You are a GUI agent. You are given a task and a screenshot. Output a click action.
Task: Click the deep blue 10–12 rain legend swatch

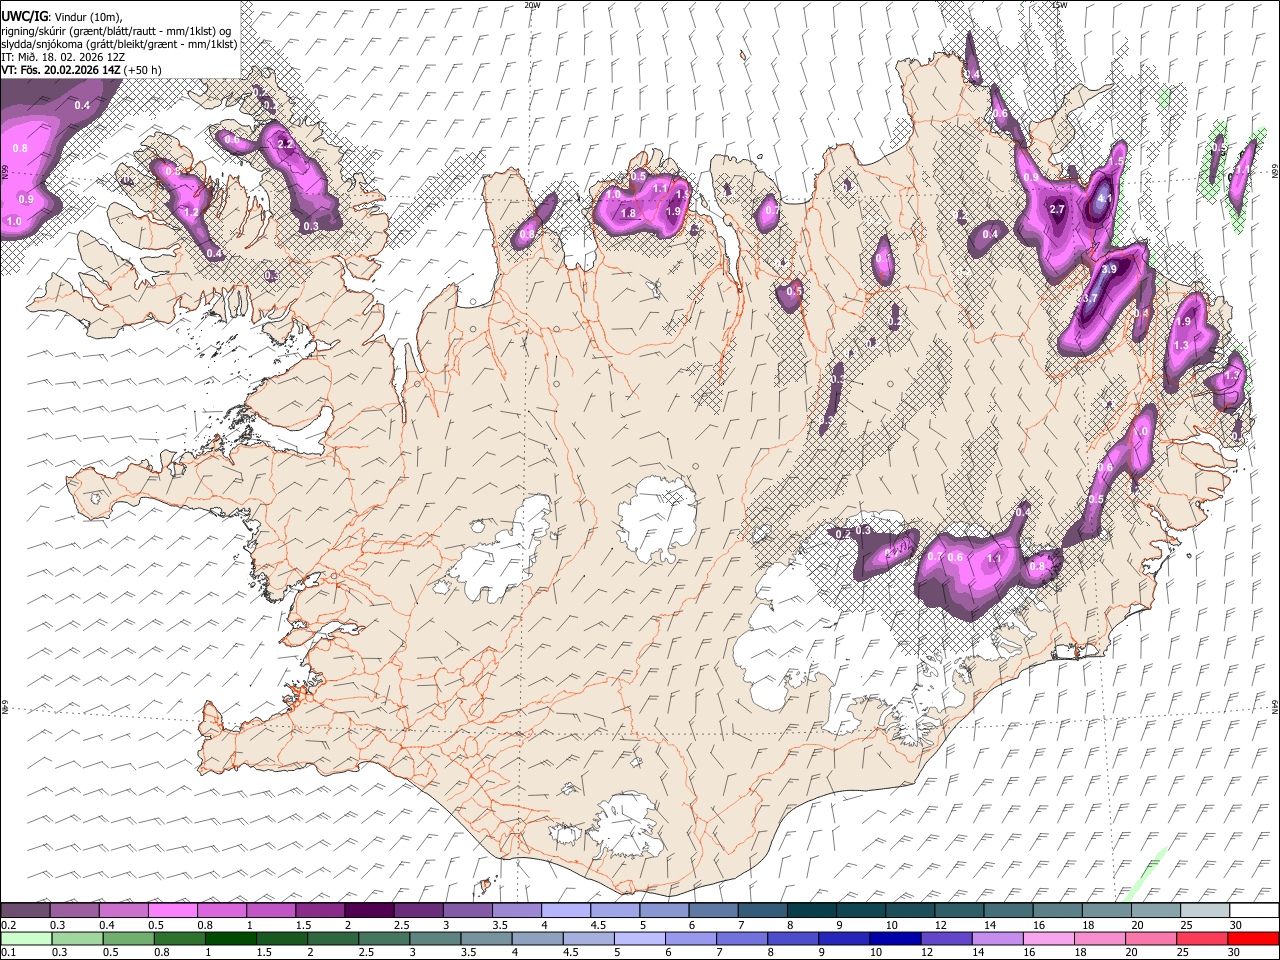pos(895,938)
